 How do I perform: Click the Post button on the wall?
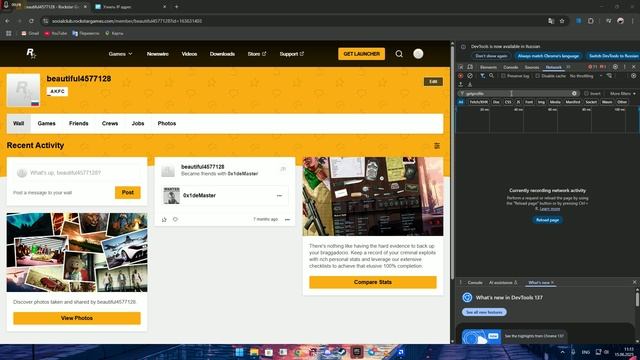tap(127, 192)
